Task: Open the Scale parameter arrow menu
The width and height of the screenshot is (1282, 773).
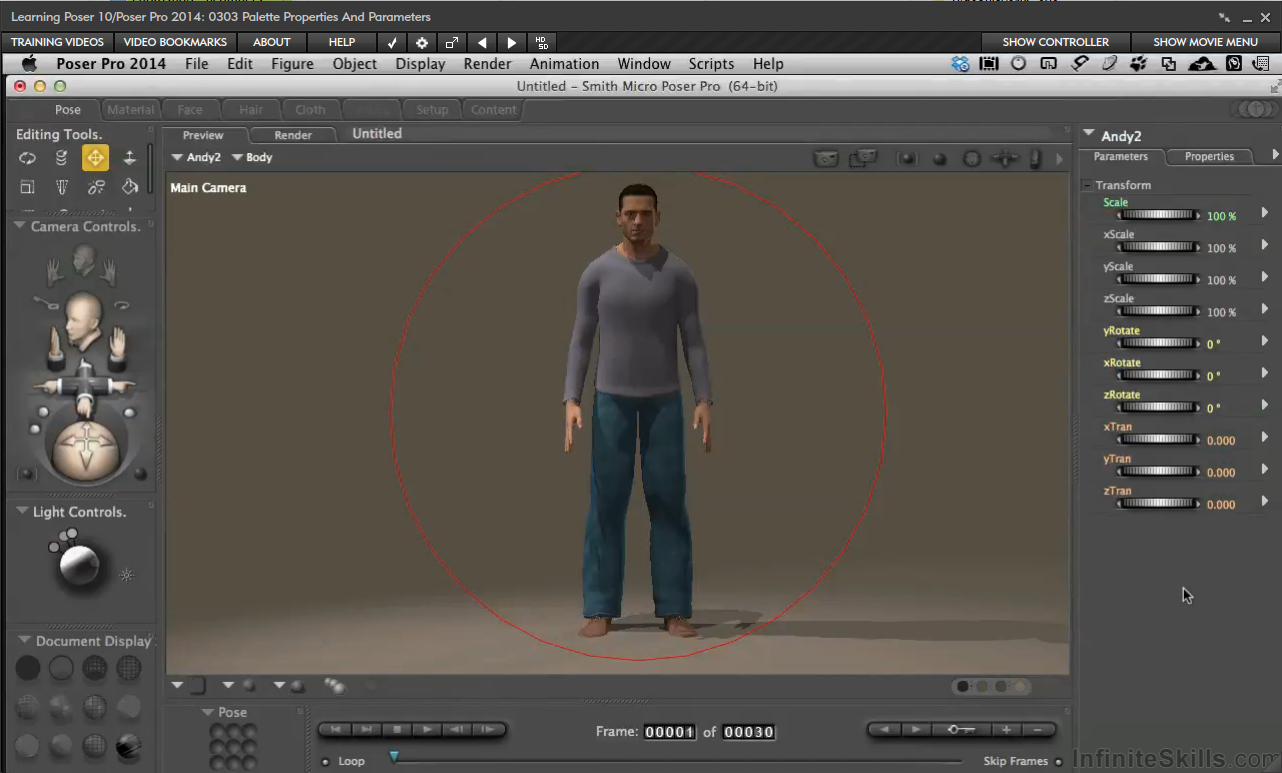Action: coord(1265,212)
